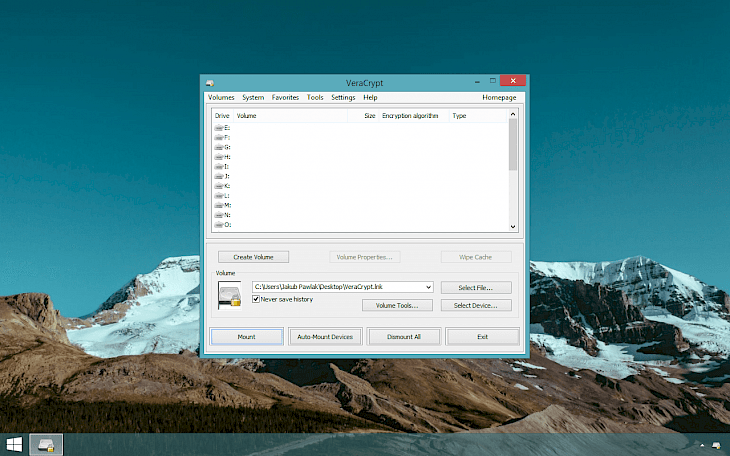Click the Type column header
730x456 pixels.
tap(478, 116)
